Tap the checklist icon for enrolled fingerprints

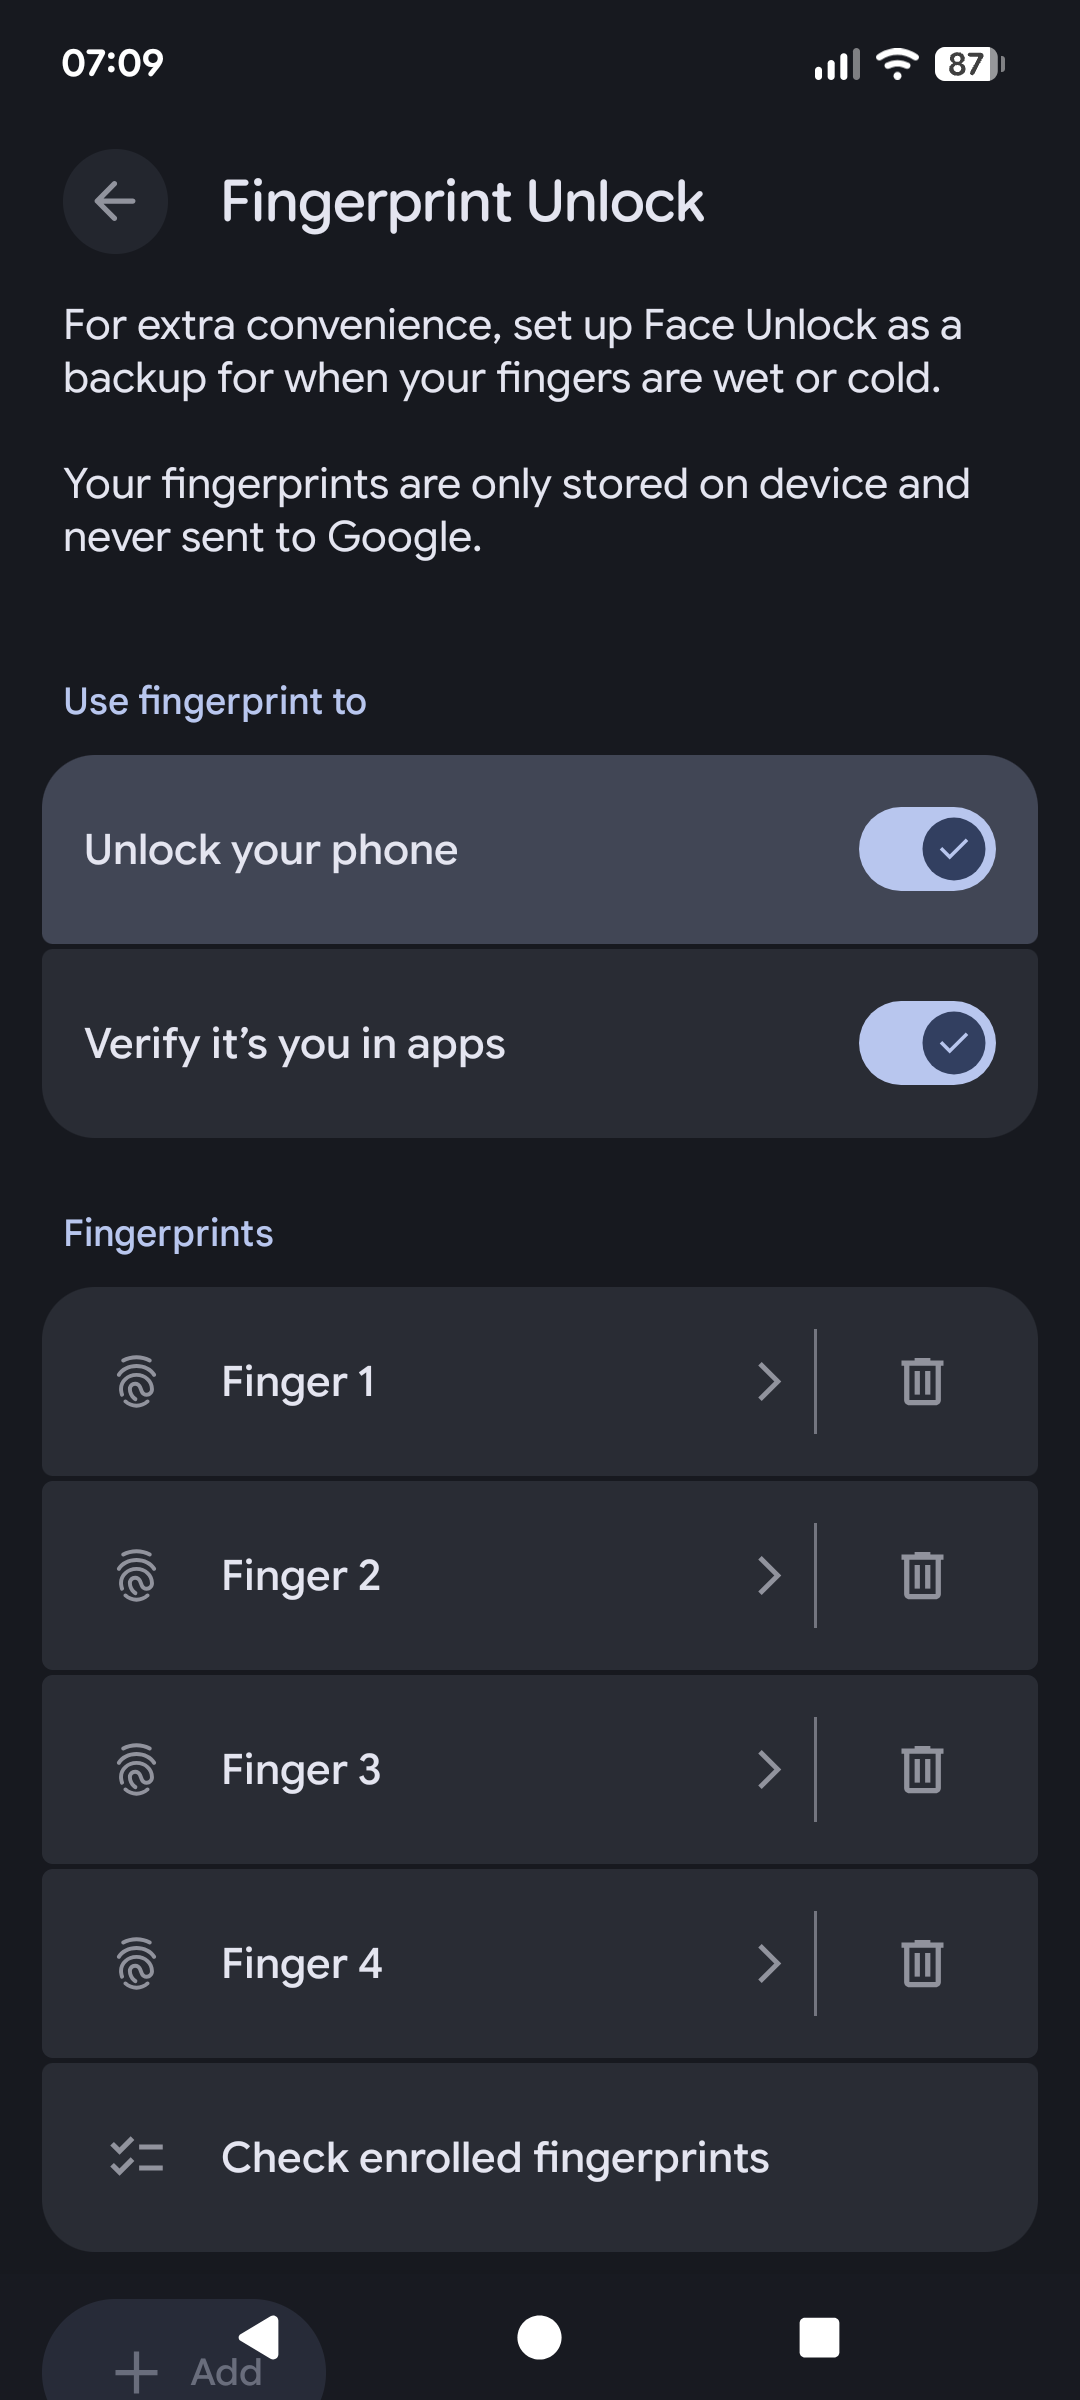(137, 2158)
